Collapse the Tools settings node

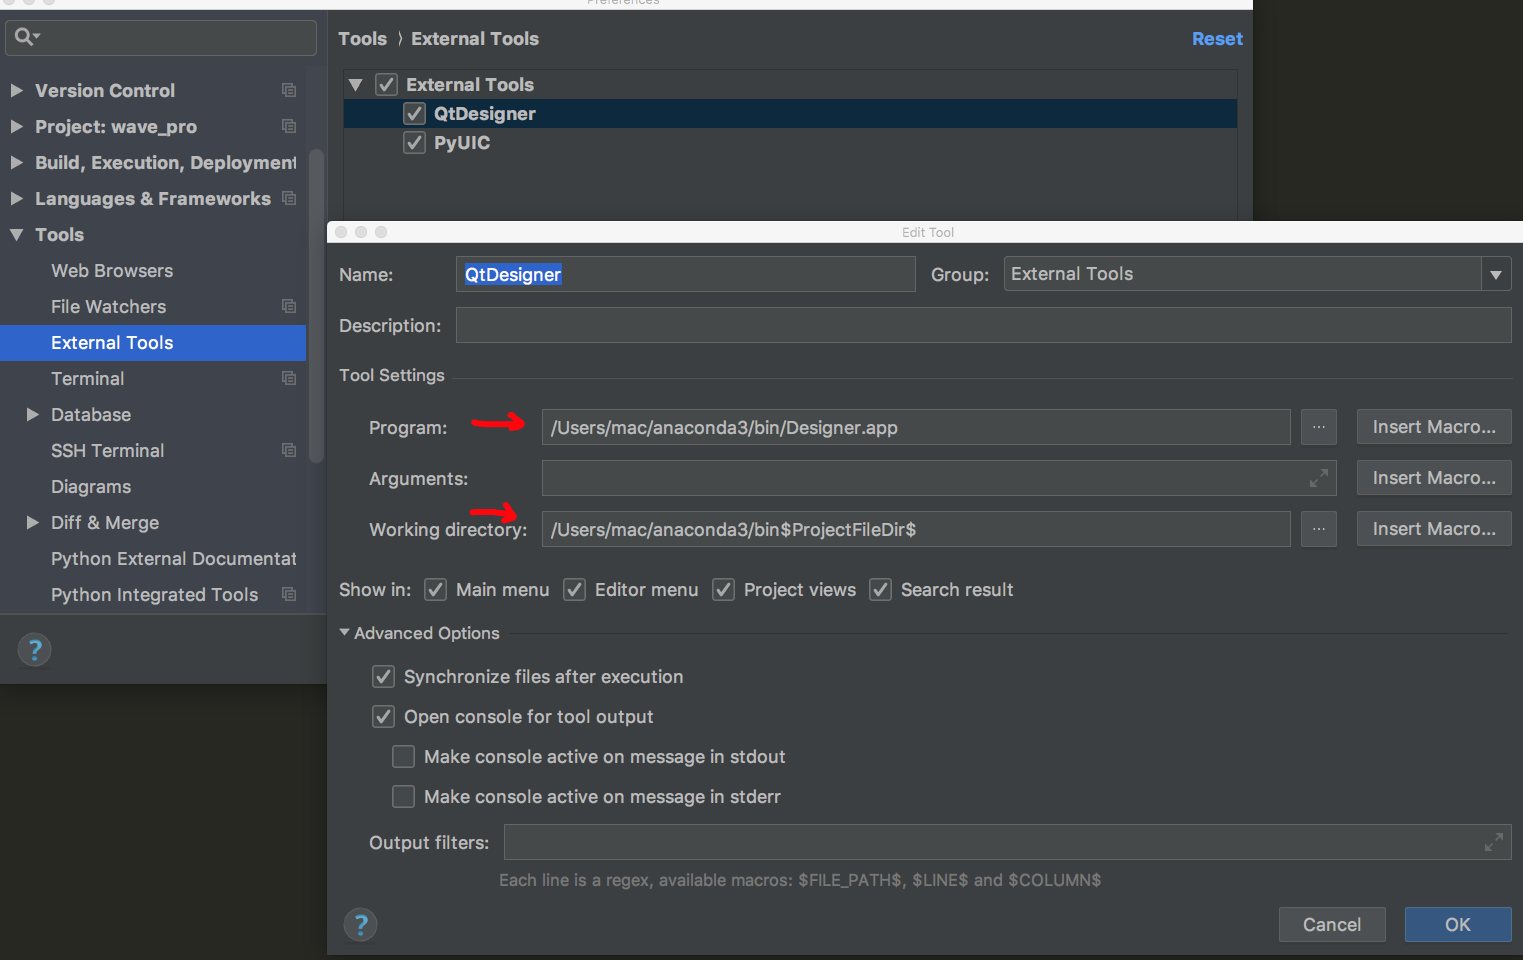coord(16,234)
